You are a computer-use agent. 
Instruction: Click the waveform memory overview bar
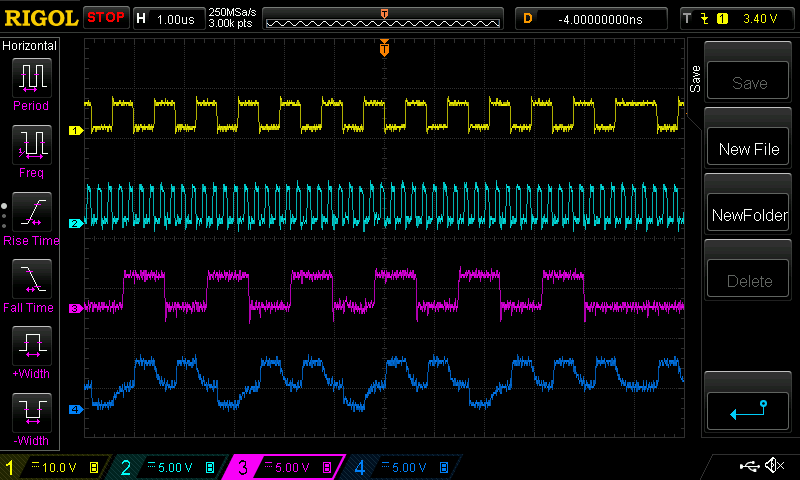[383, 19]
